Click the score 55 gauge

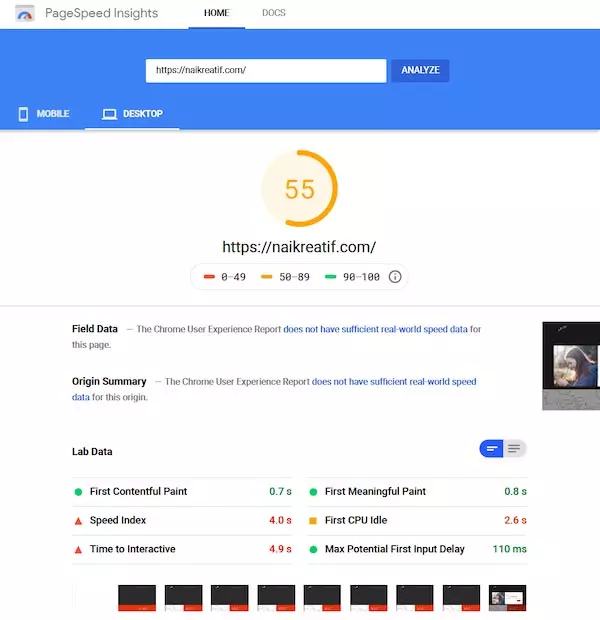[x=299, y=189]
